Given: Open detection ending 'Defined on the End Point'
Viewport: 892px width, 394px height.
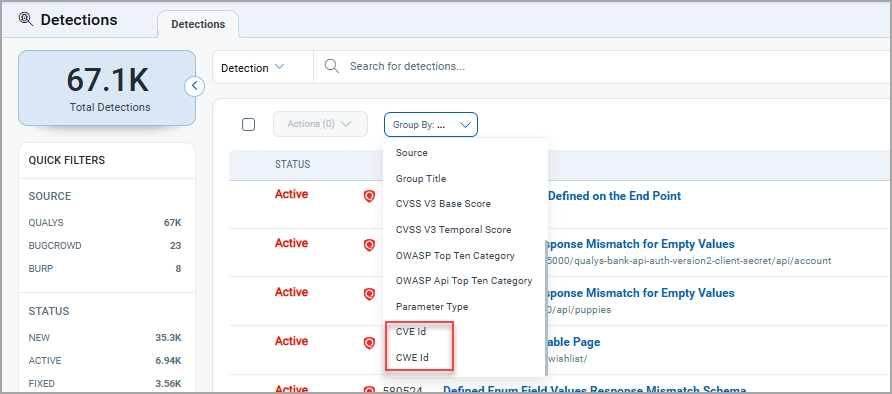Looking at the screenshot, I should (614, 196).
